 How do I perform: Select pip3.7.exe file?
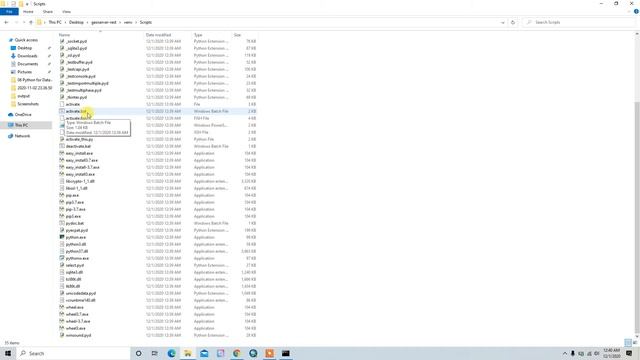pyautogui.click(x=75, y=202)
